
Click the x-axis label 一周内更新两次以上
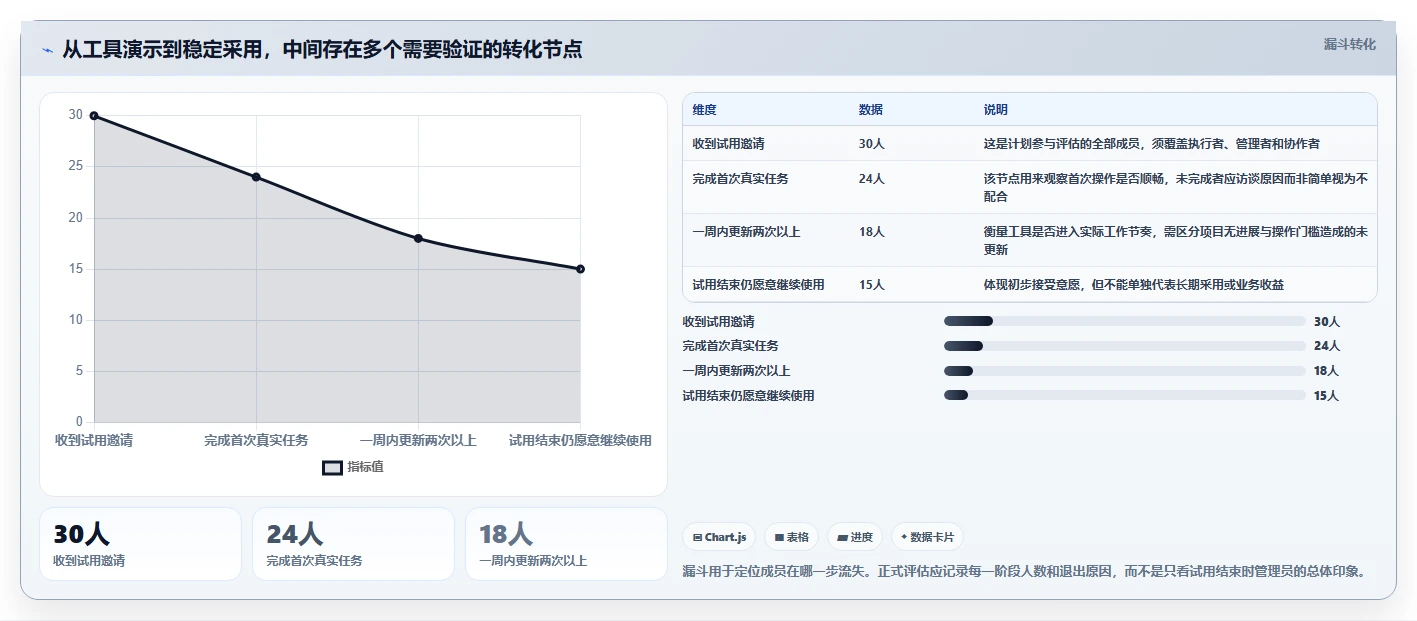point(418,440)
